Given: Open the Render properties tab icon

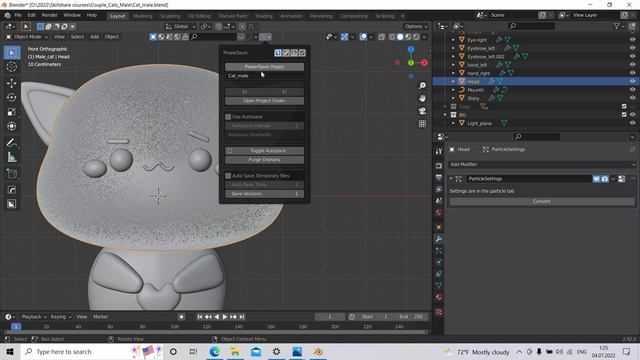Looking at the screenshot, I should click(439, 166).
